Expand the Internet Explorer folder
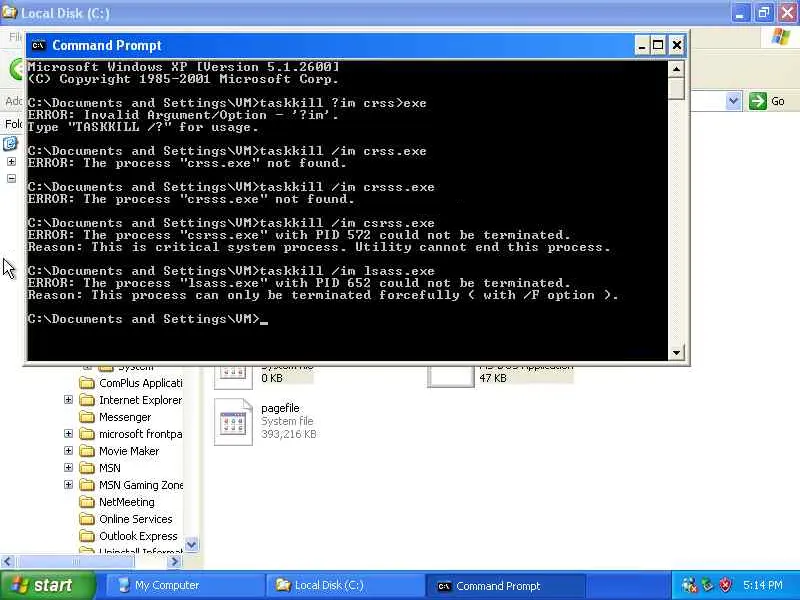Image resolution: width=800 pixels, height=600 pixels. click(68, 399)
